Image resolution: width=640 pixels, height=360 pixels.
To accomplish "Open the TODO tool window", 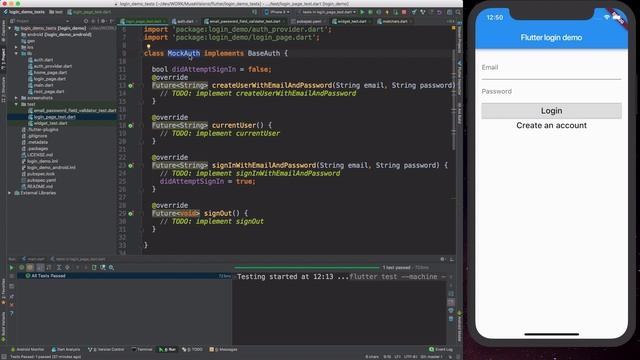I will pos(192,350).
